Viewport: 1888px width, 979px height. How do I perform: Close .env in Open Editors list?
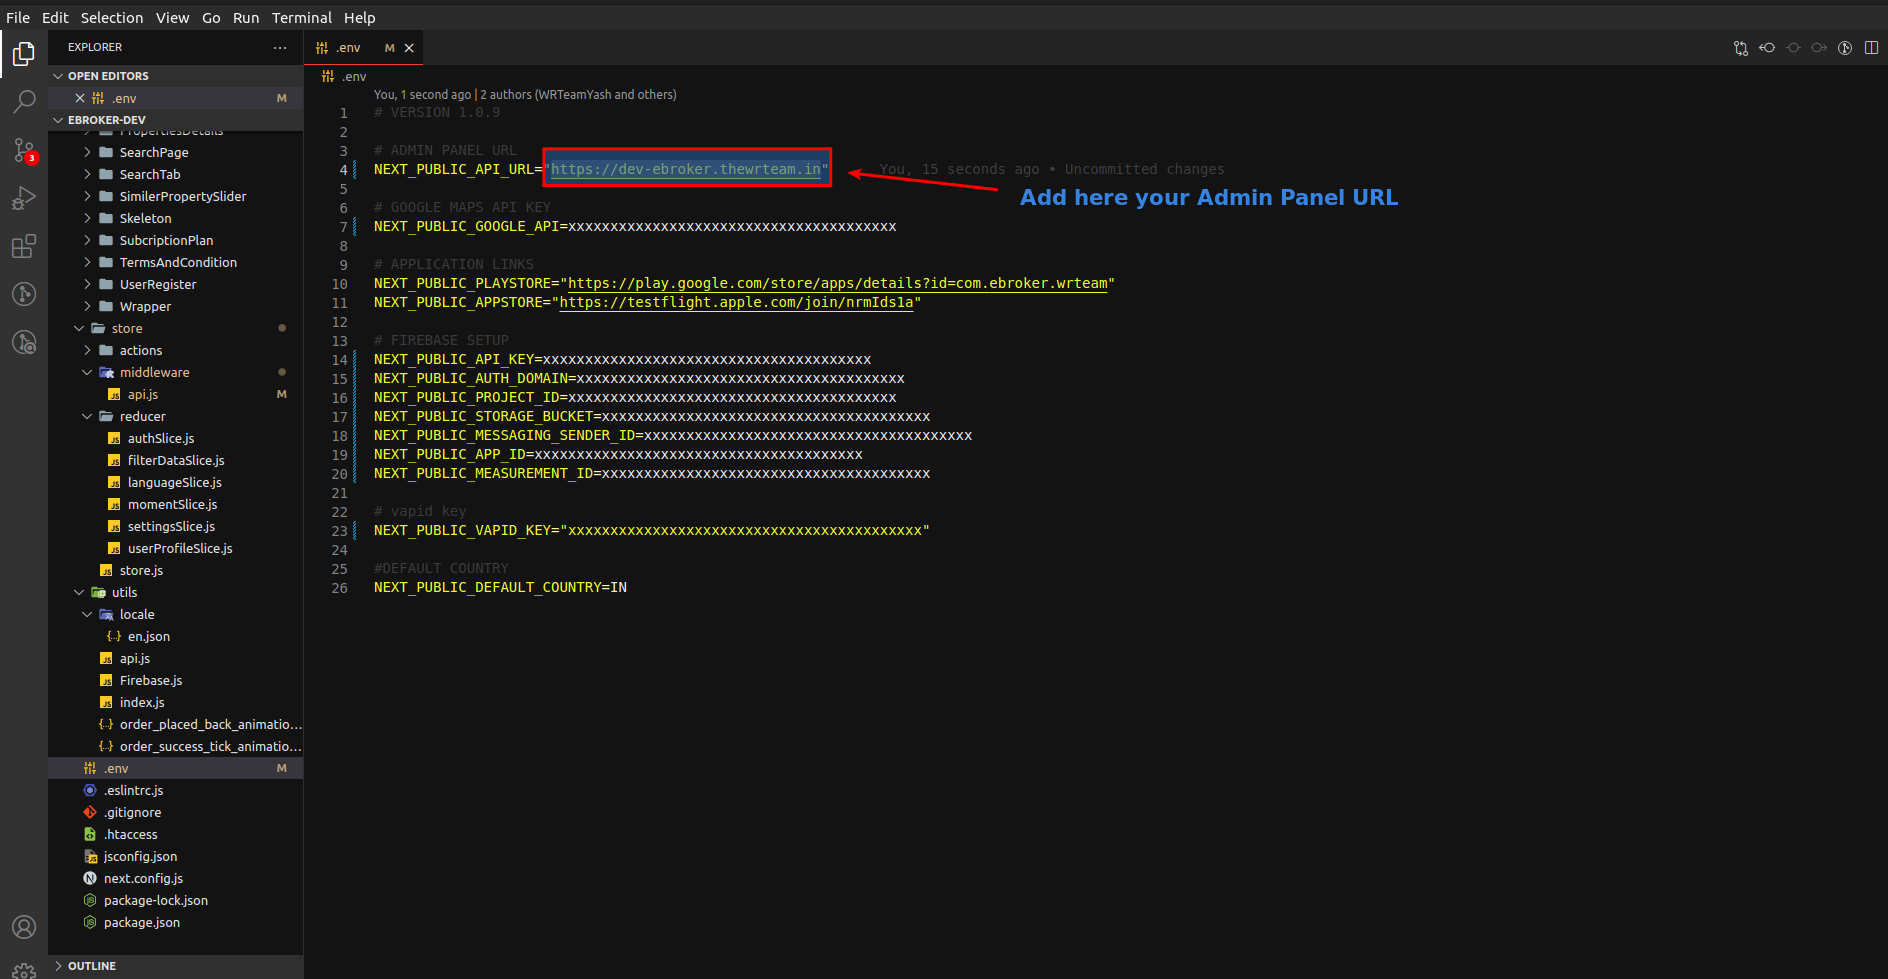[x=80, y=98]
